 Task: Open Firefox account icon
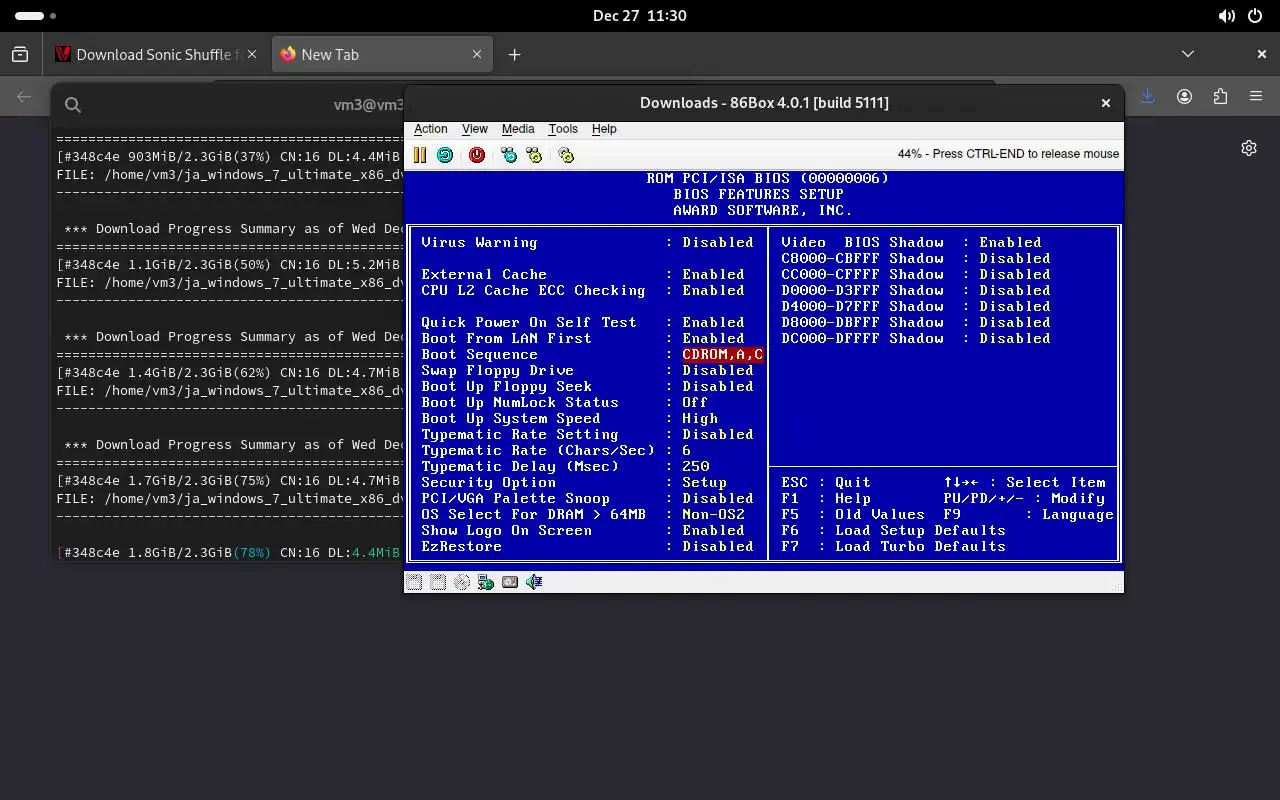(x=1184, y=97)
